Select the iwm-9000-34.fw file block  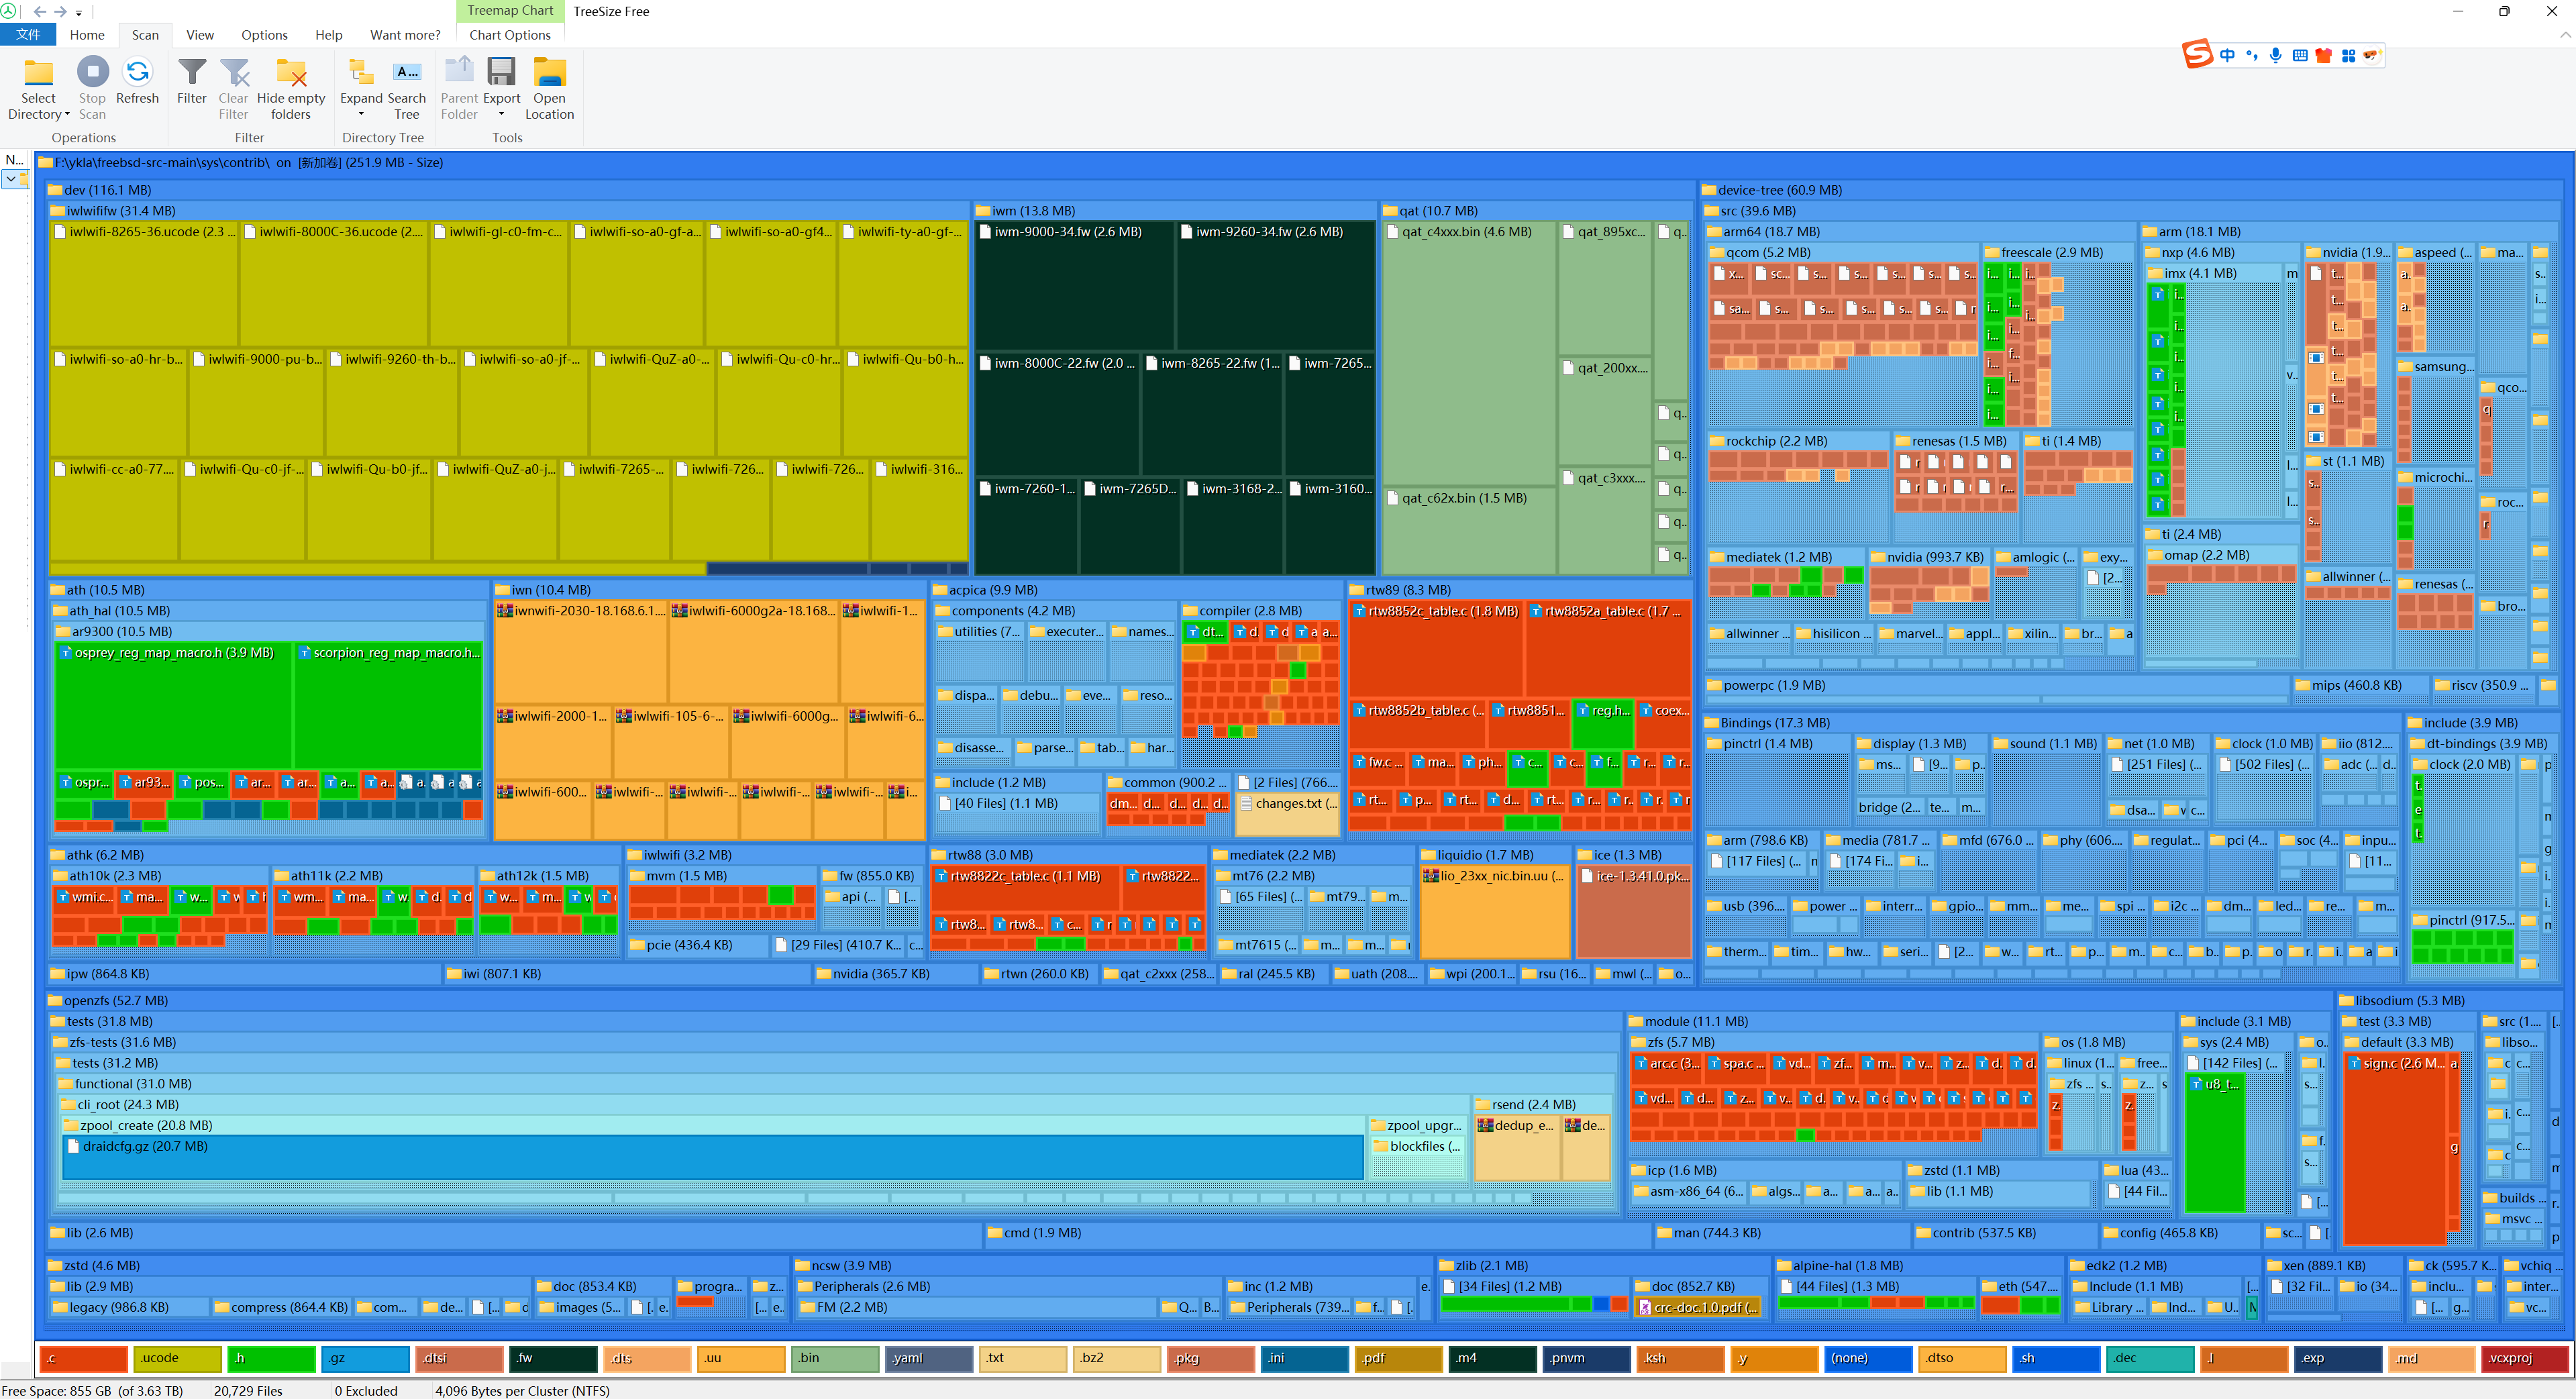coord(1074,285)
